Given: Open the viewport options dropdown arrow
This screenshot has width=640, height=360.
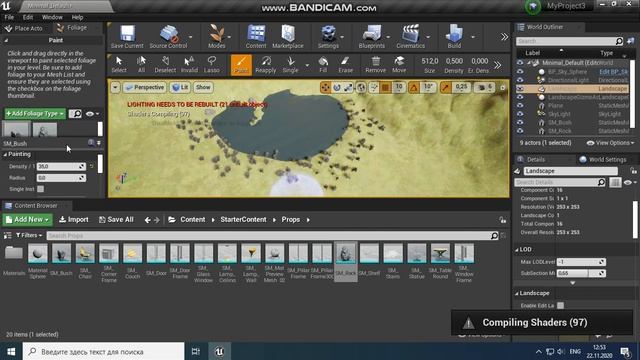Looking at the screenshot, I should point(116,87).
